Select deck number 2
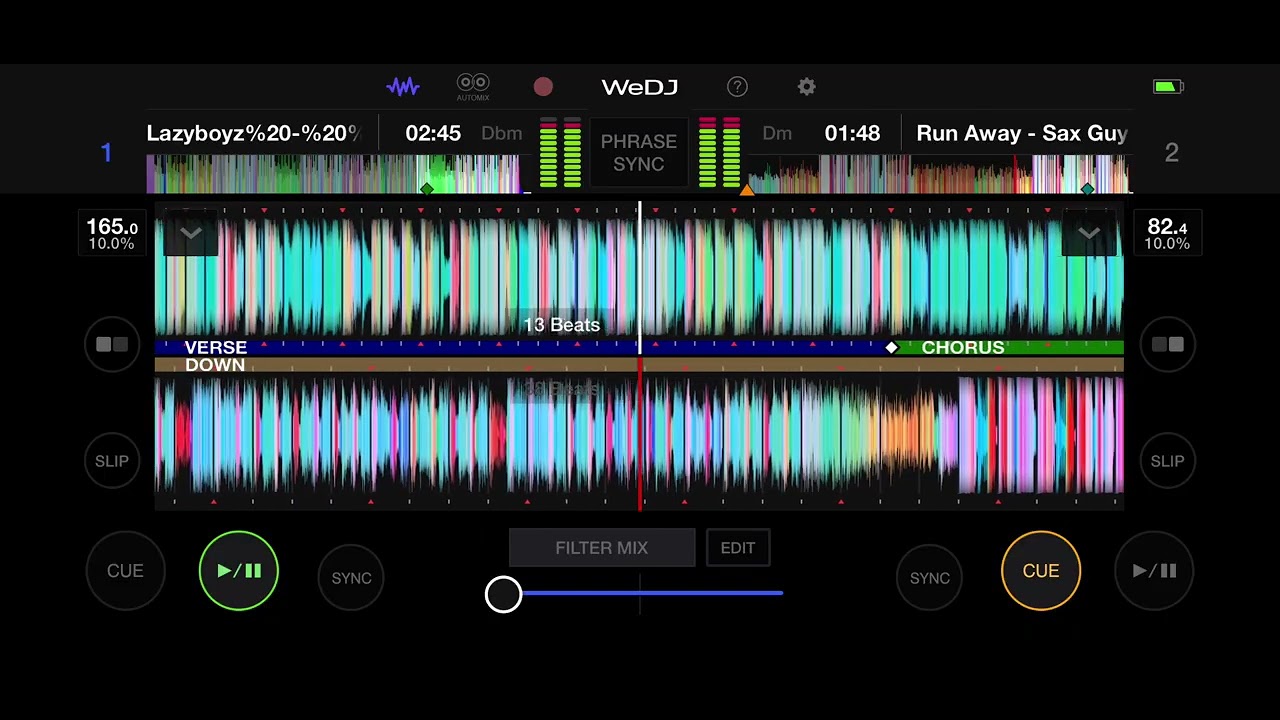 click(x=1171, y=153)
